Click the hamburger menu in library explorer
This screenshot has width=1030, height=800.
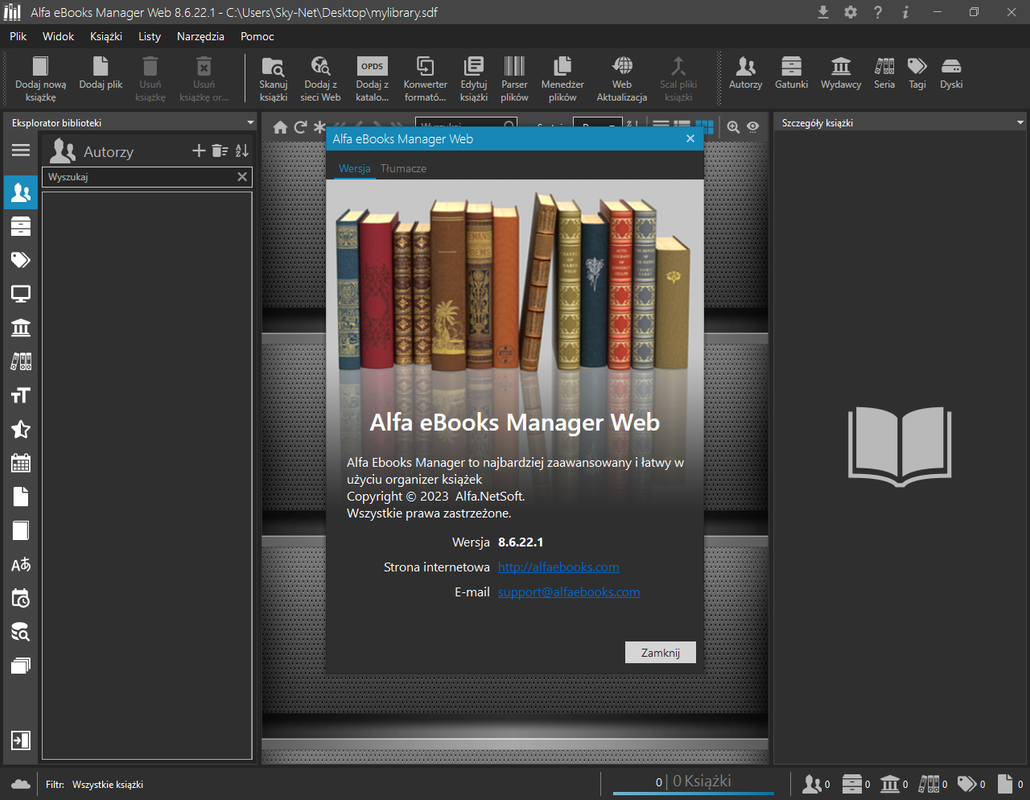(20, 150)
